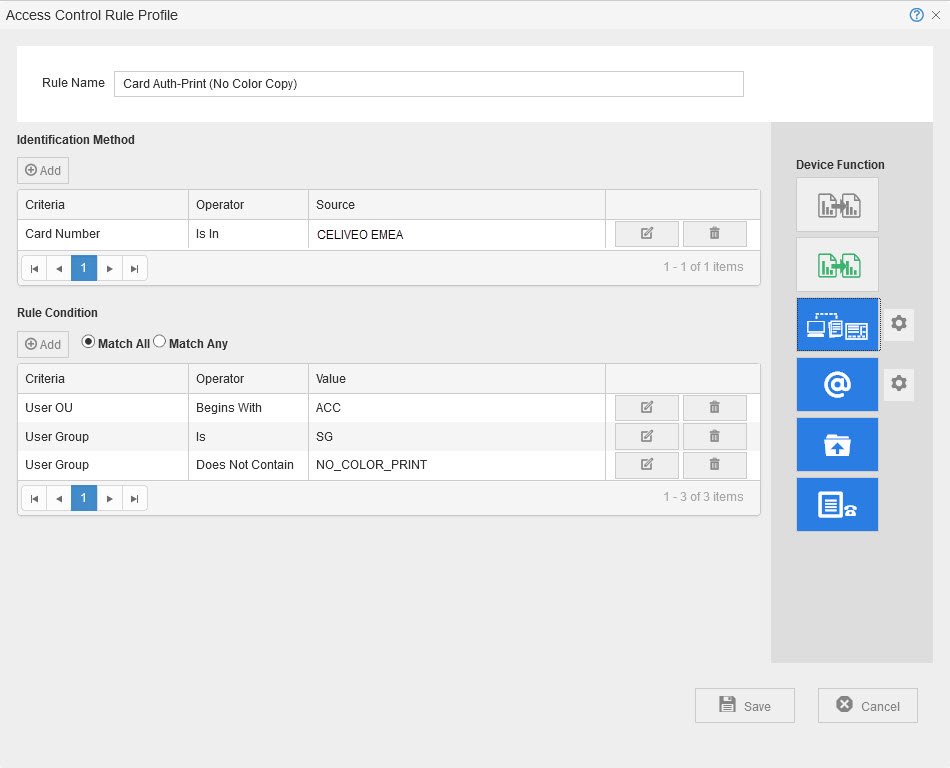Screen dimensions: 950x768
Task: Edit the NO_COLOR_PRINT condition row
Action: 646,465
